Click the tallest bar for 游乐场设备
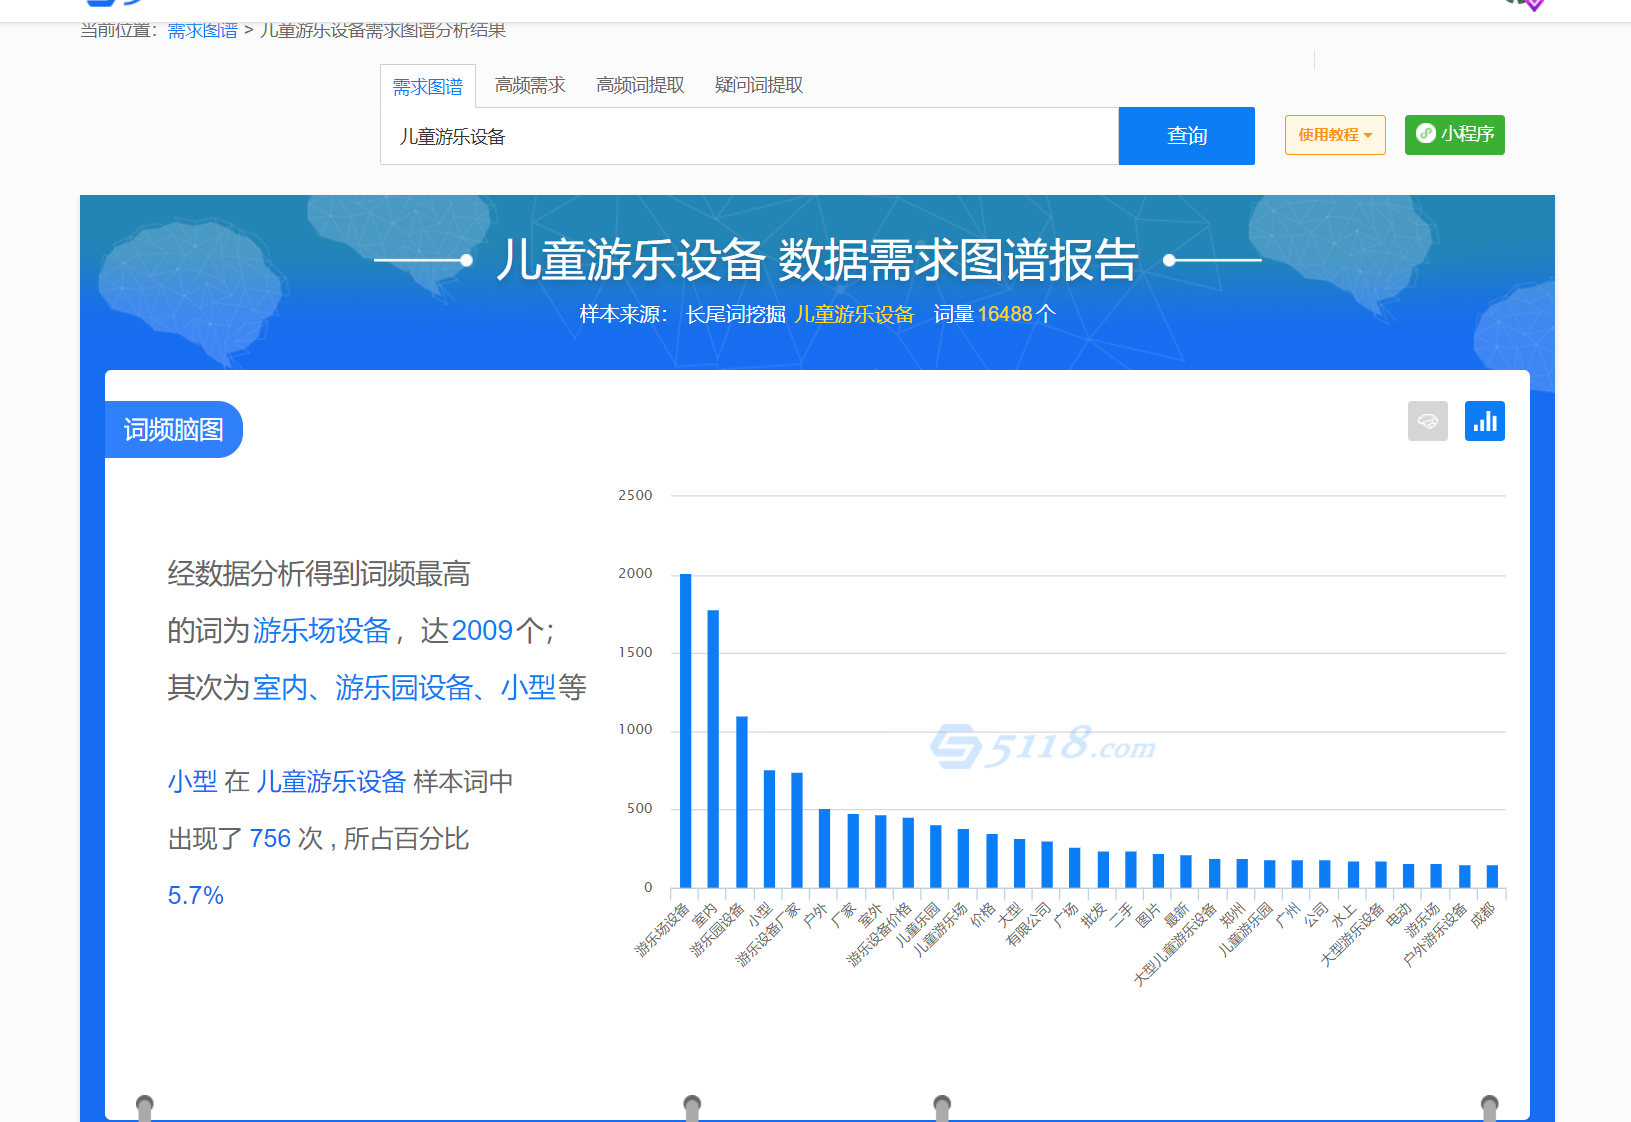The width and height of the screenshot is (1631, 1122). tap(686, 730)
